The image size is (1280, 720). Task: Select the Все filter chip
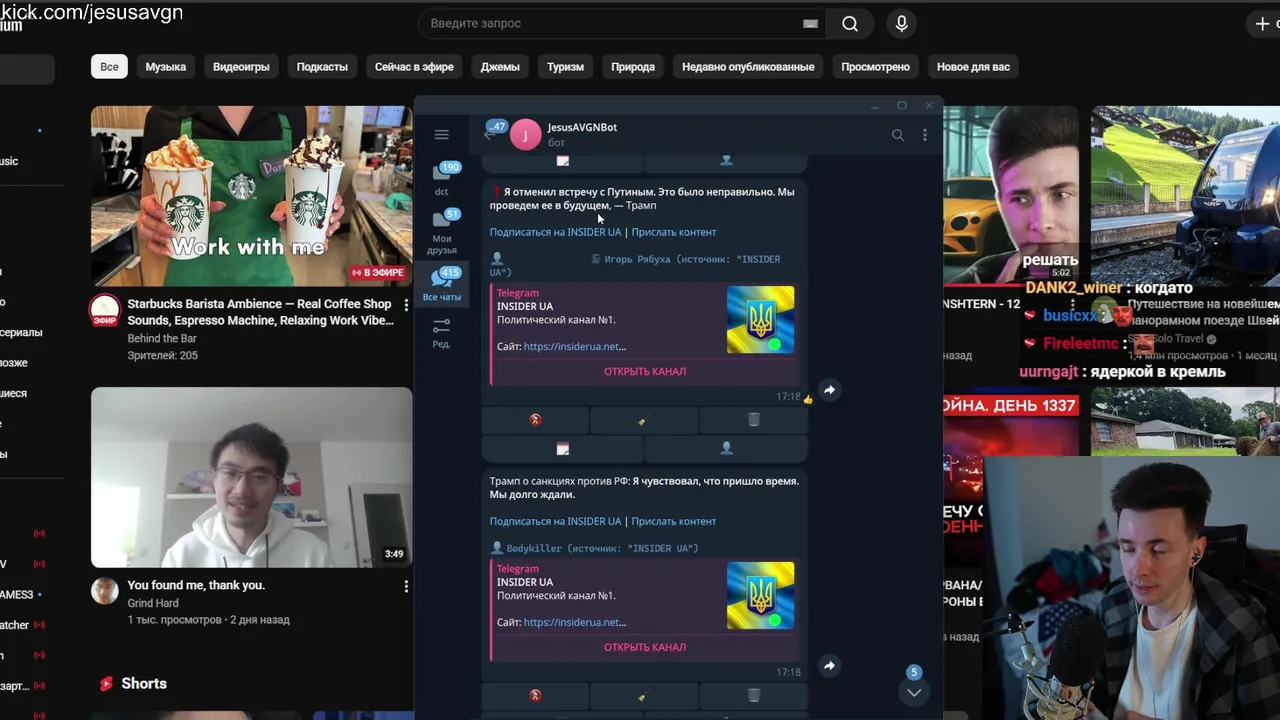109,67
